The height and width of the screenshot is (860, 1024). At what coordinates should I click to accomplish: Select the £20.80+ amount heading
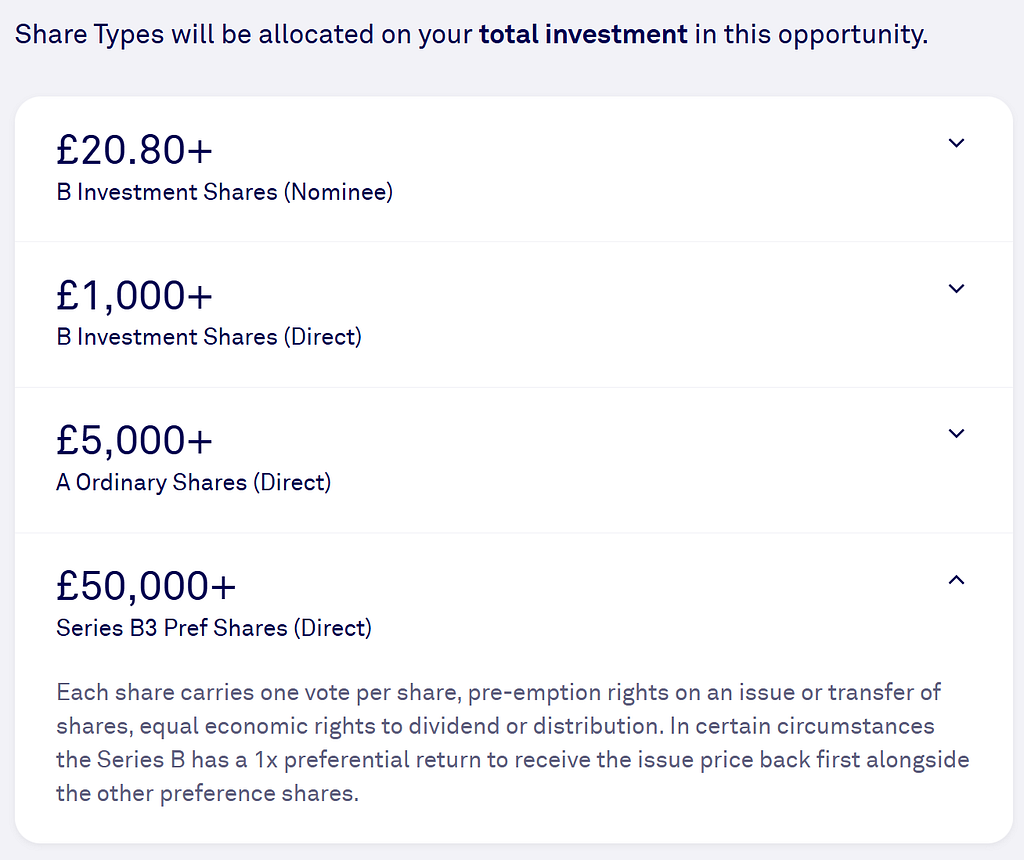[135, 150]
